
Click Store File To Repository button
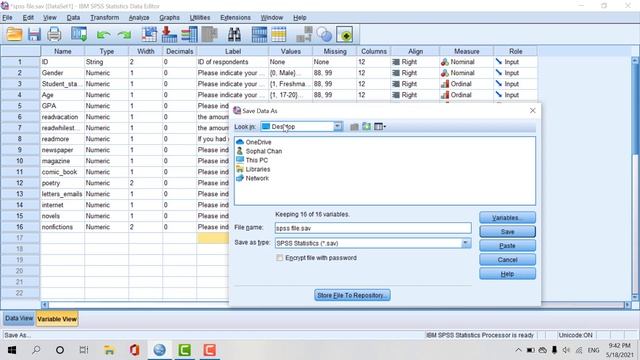tap(352, 295)
